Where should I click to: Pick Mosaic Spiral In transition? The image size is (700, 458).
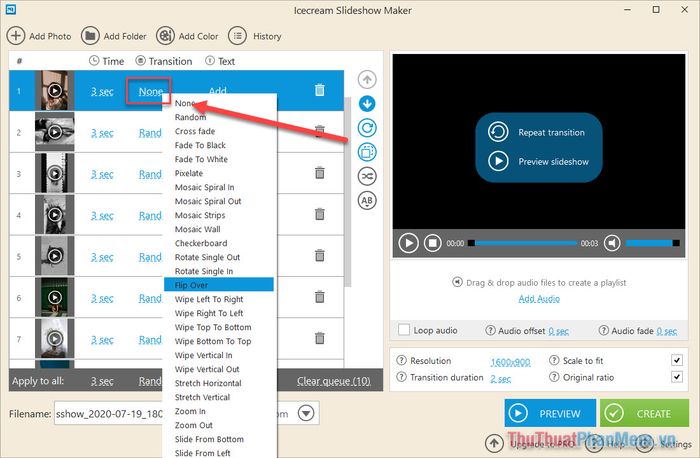tap(219, 187)
